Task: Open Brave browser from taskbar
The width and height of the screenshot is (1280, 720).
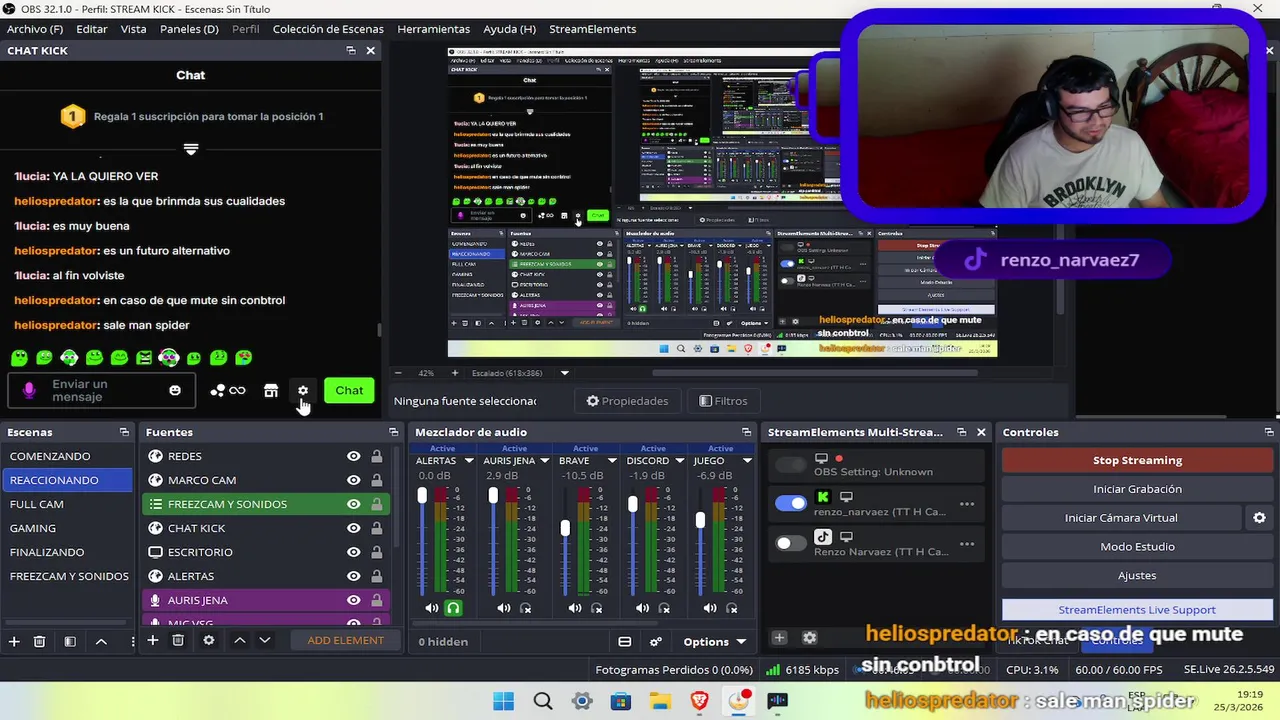Action: coord(699,701)
